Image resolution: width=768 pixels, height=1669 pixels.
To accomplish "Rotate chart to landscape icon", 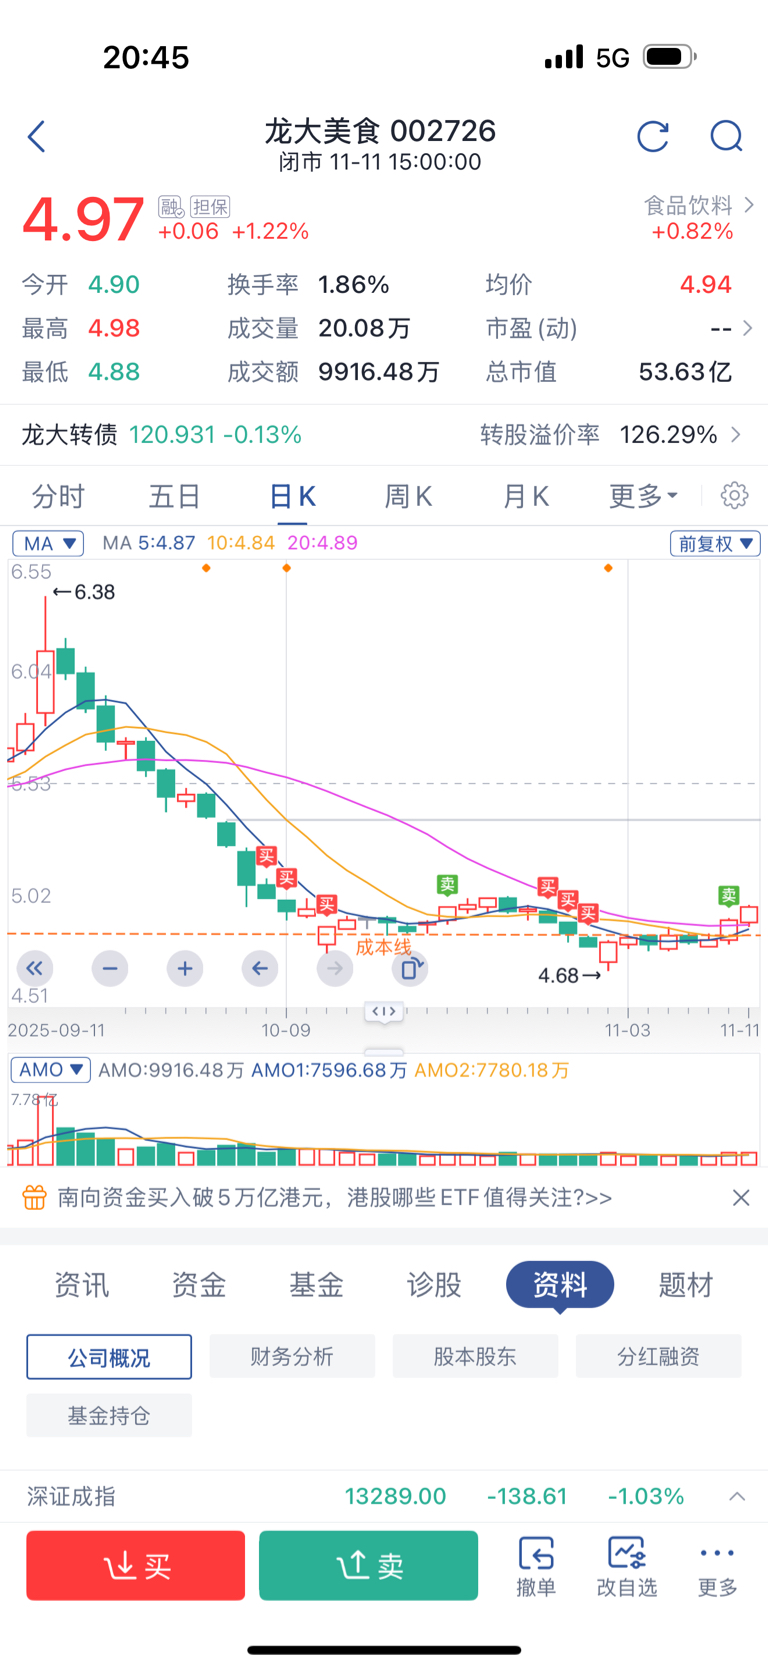I will tap(411, 968).
